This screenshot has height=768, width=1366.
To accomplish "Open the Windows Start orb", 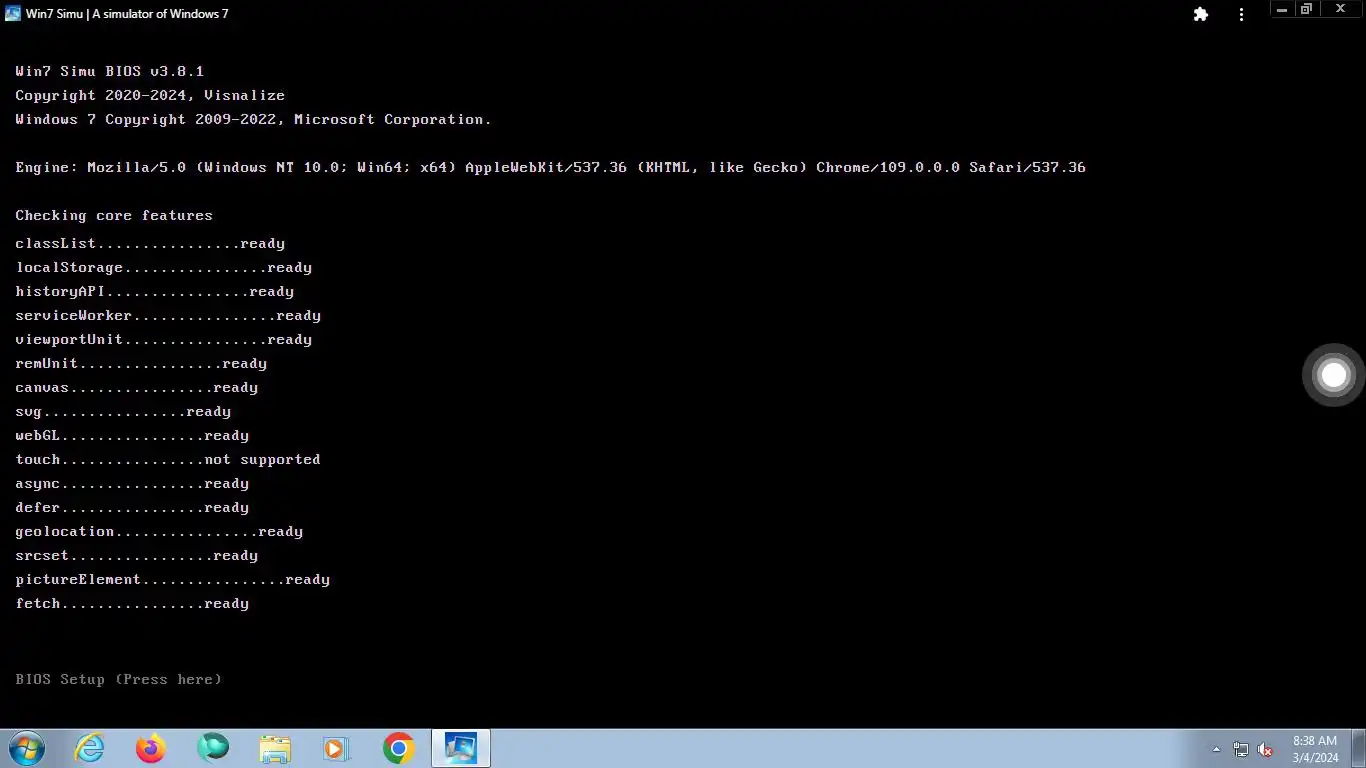I will pos(27,748).
